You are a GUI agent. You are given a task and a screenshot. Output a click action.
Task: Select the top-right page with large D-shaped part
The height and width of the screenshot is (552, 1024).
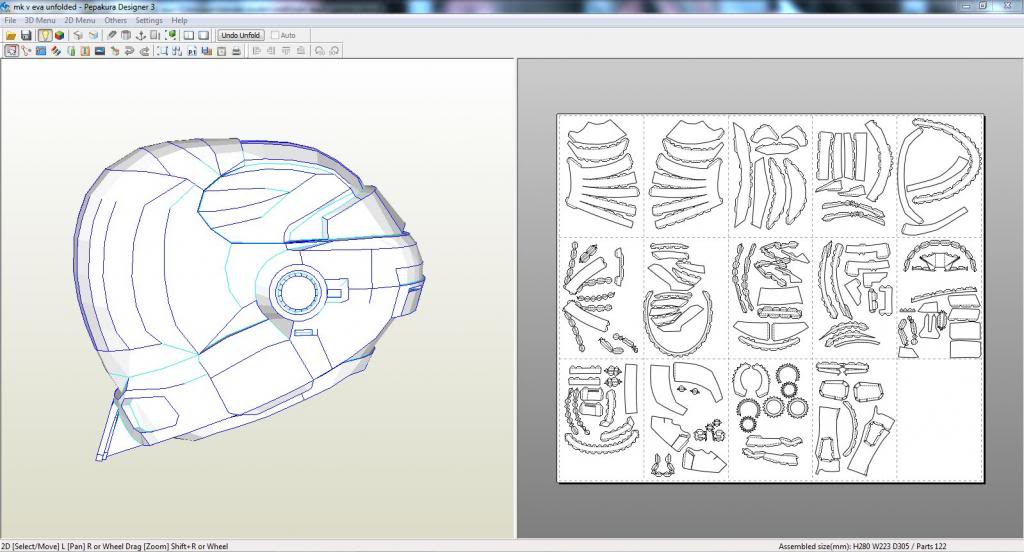tap(940, 176)
